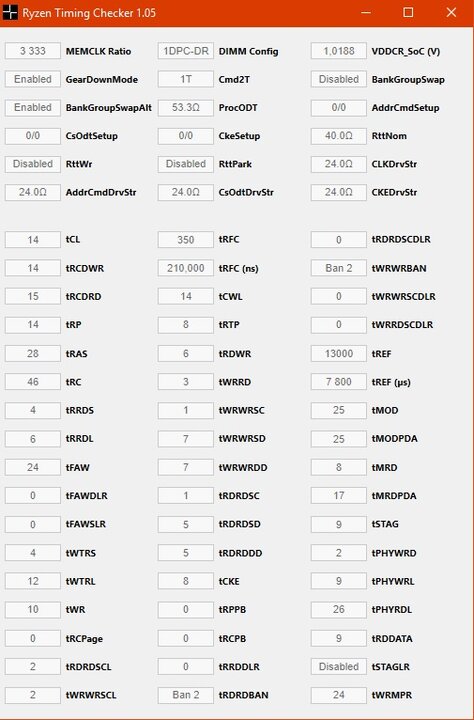Select the tRFC value field
The height and width of the screenshot is (720, 474).
pos(186,240)
